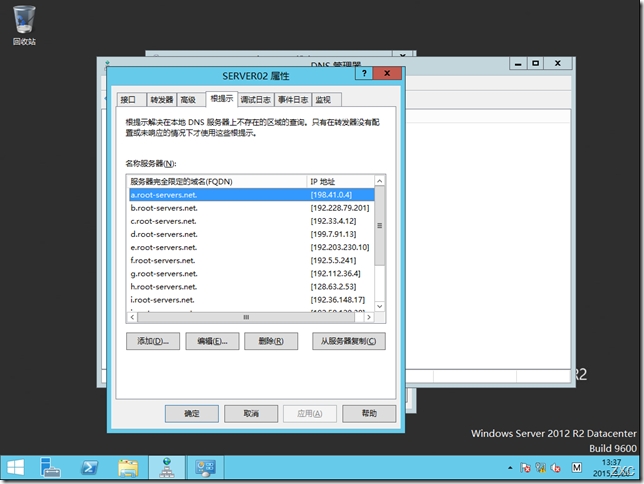The width and height of the screenshot is (644, 484).
Task: Minimize the DNS Manager window
Action: (518, 63)
